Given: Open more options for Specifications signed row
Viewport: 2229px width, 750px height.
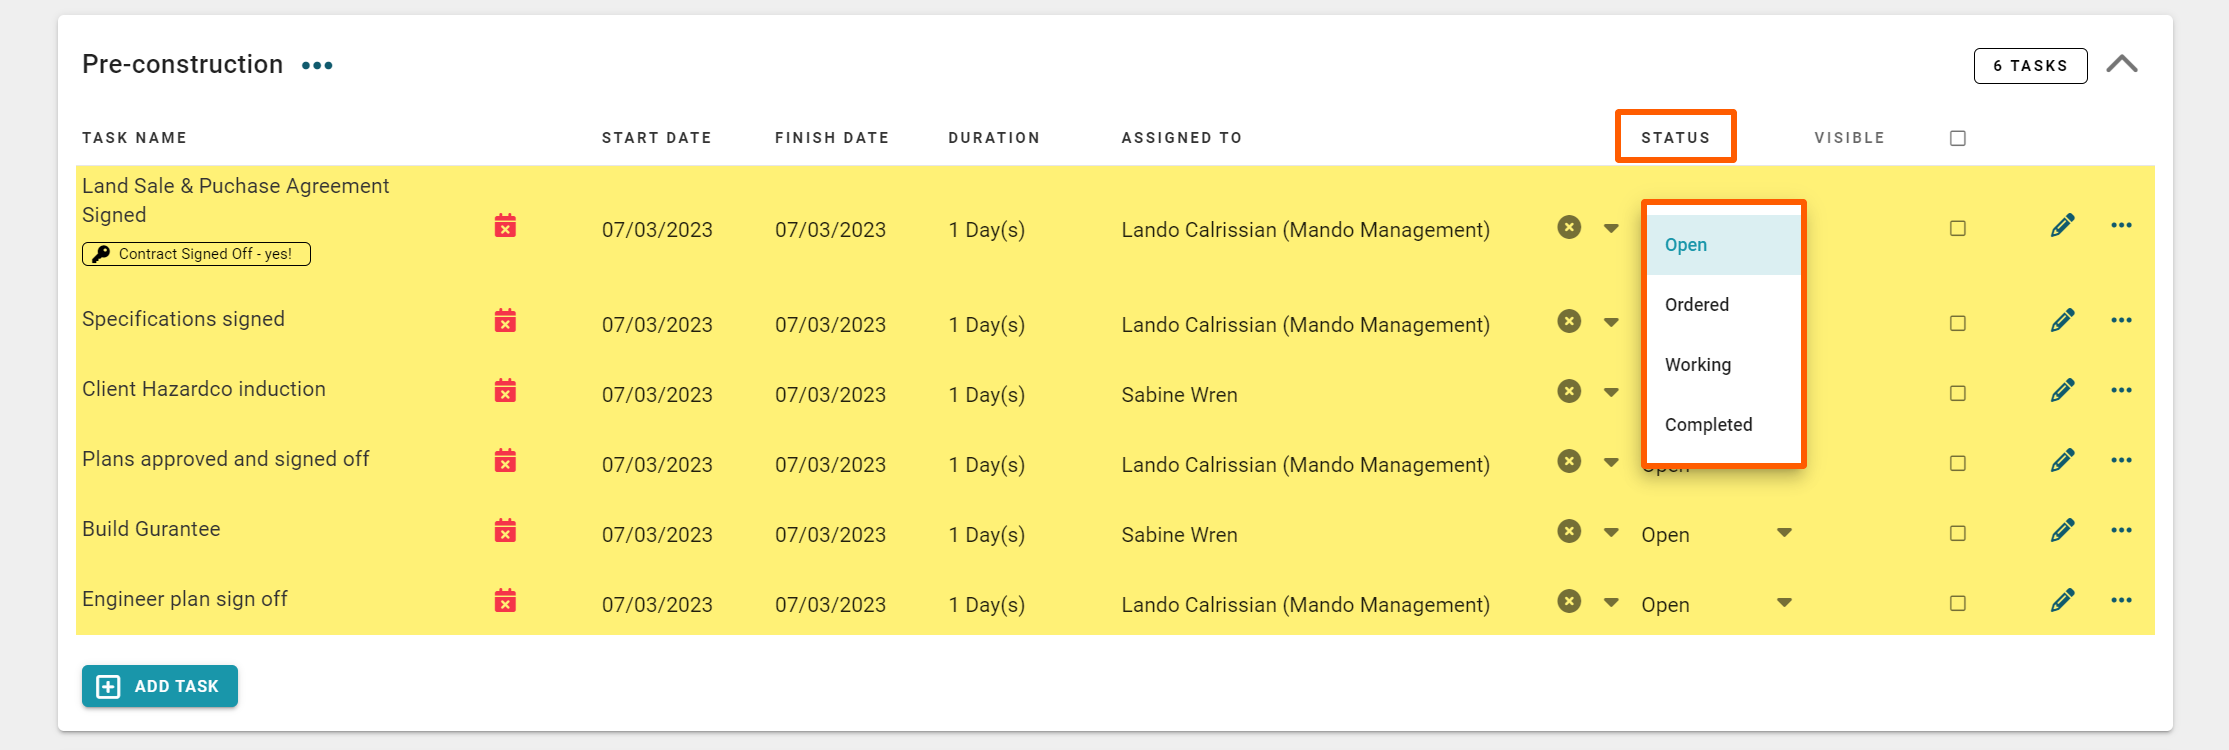Looking at the screenshot, I should [x=2121, y=321].
